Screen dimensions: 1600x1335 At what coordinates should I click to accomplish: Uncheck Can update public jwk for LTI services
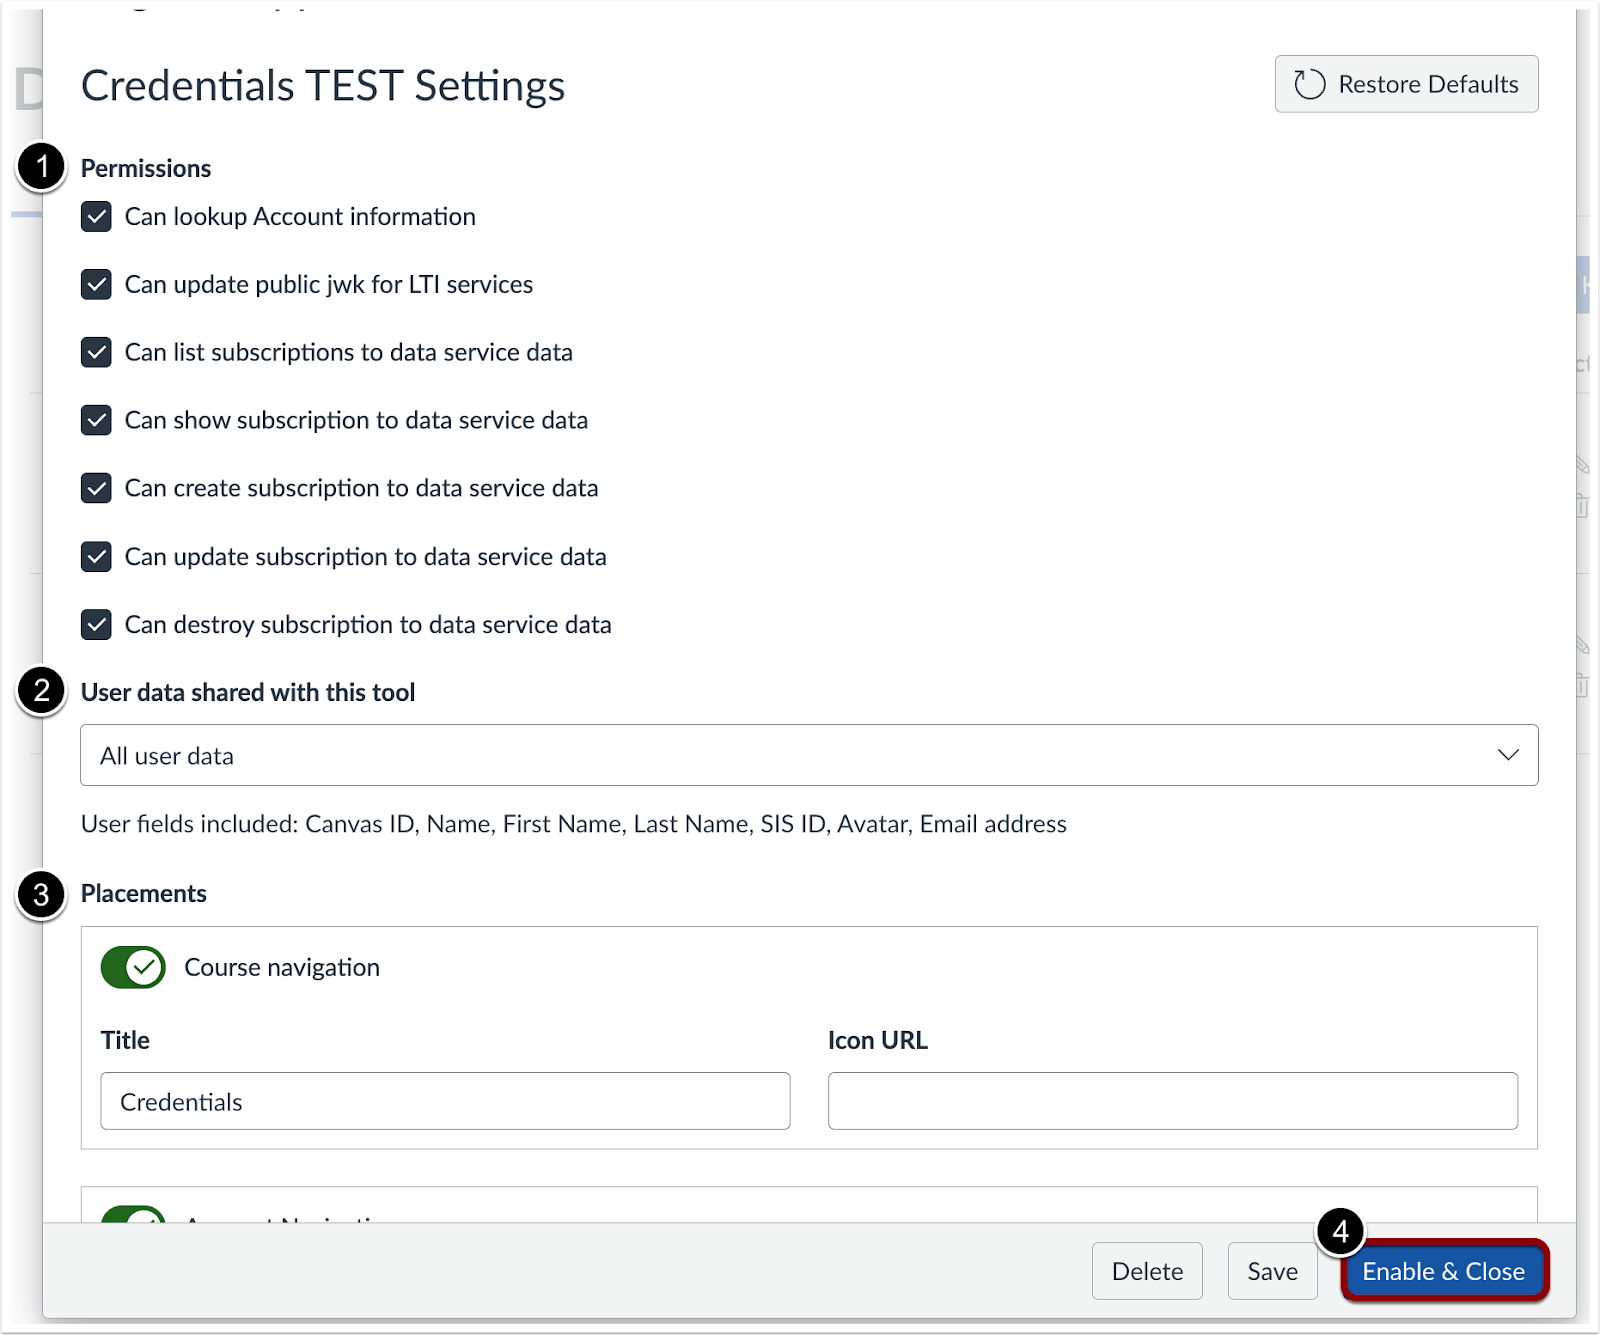click(95, 285)
